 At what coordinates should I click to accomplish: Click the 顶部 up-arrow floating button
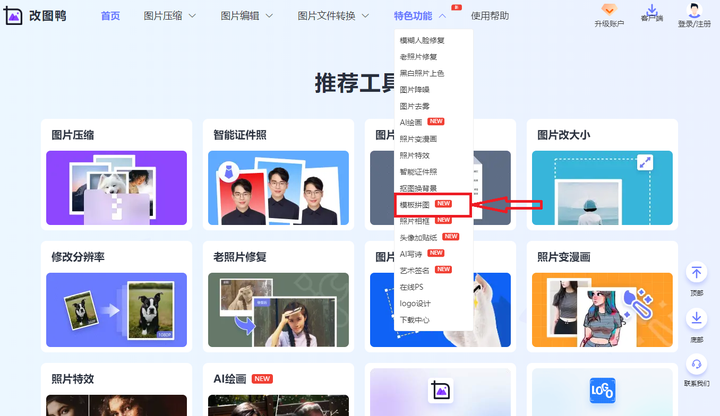pos(697,273)
